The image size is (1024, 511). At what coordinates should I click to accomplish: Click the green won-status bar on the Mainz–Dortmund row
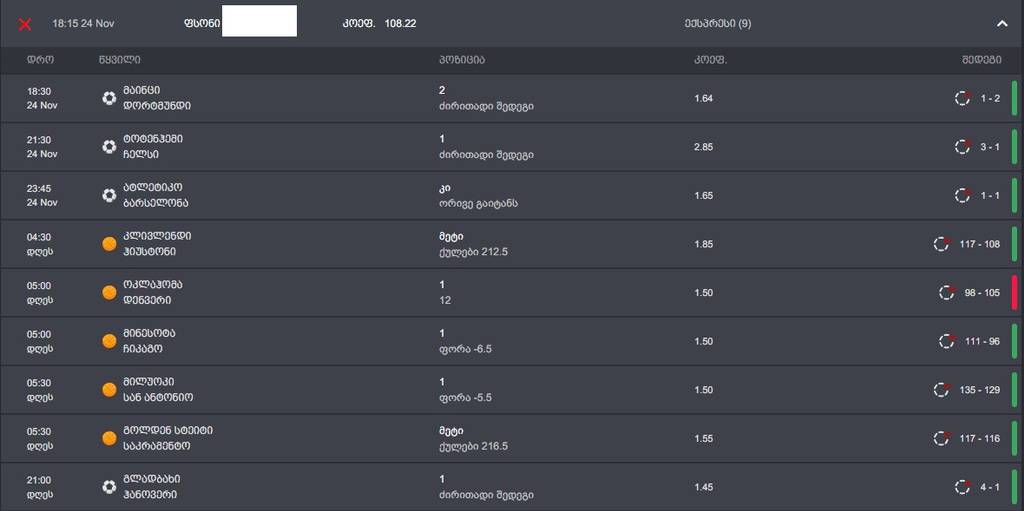pyautogui.click(x=1014, y=98)
